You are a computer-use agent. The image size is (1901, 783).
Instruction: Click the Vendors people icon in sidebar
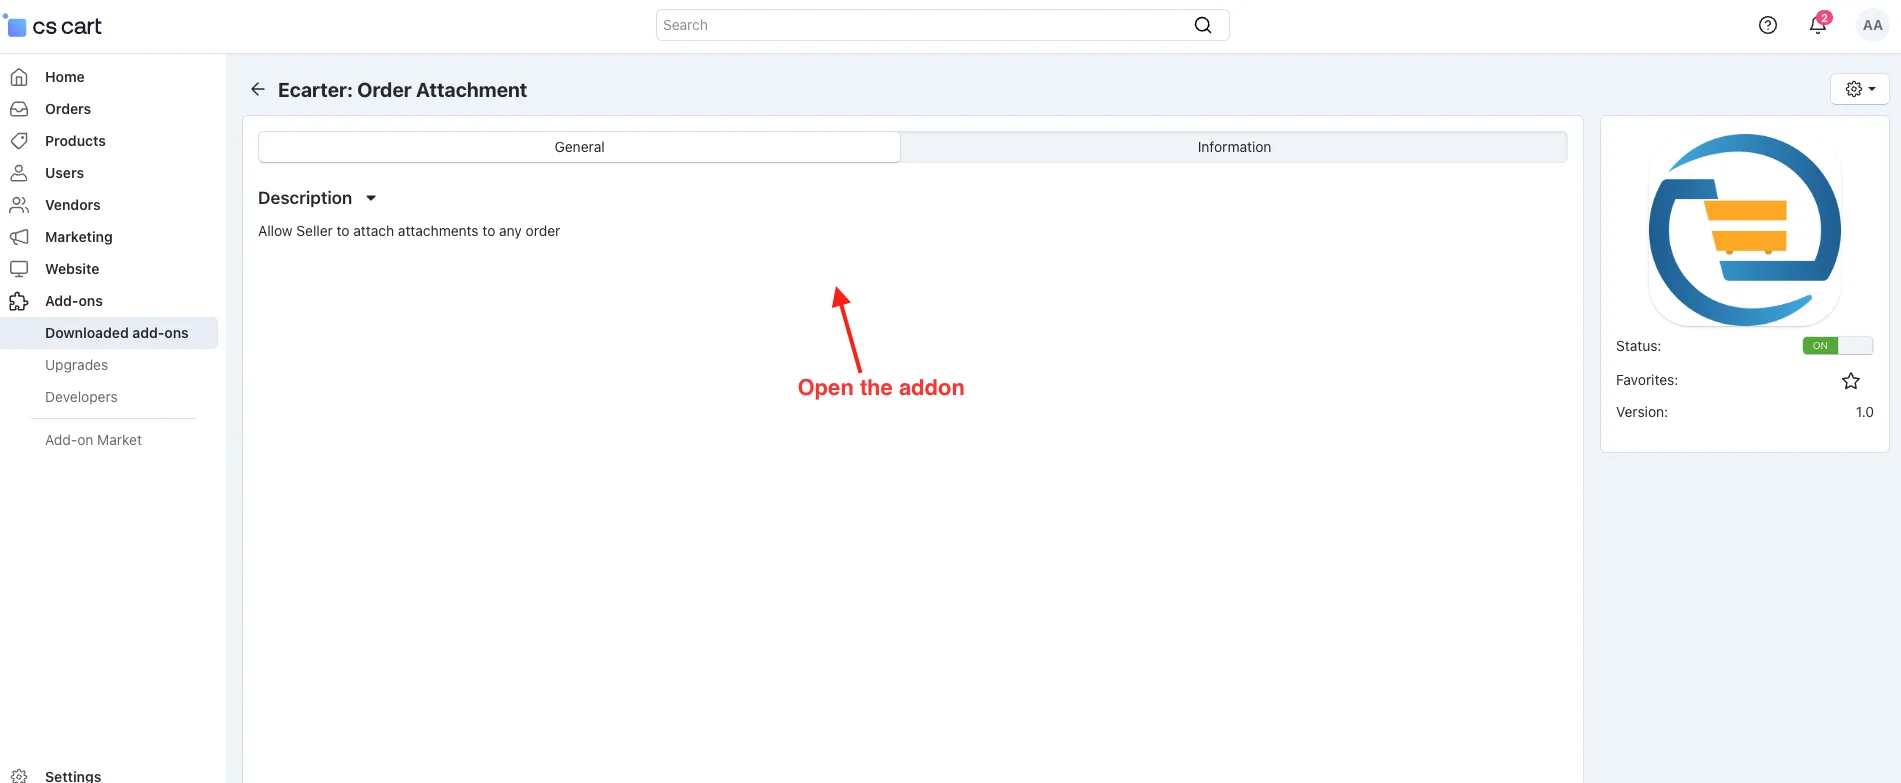(x=19, y=205)
